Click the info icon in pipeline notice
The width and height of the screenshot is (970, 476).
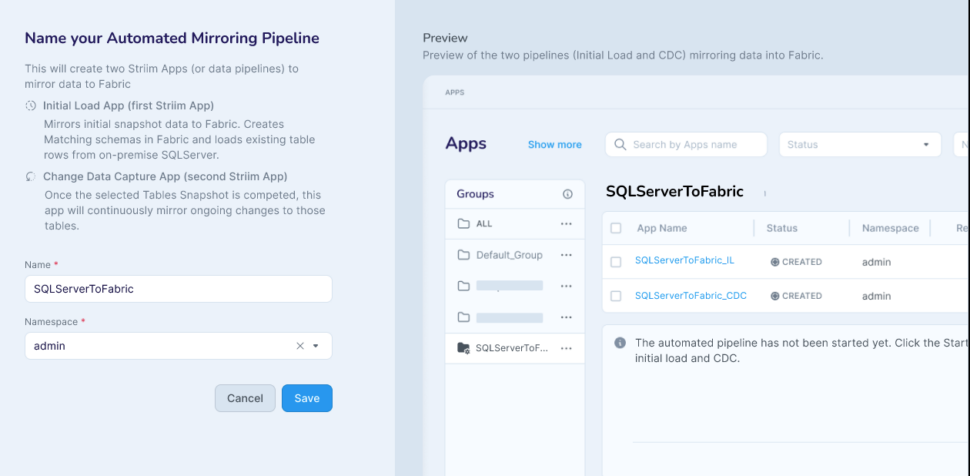click(x=620, y=343)
